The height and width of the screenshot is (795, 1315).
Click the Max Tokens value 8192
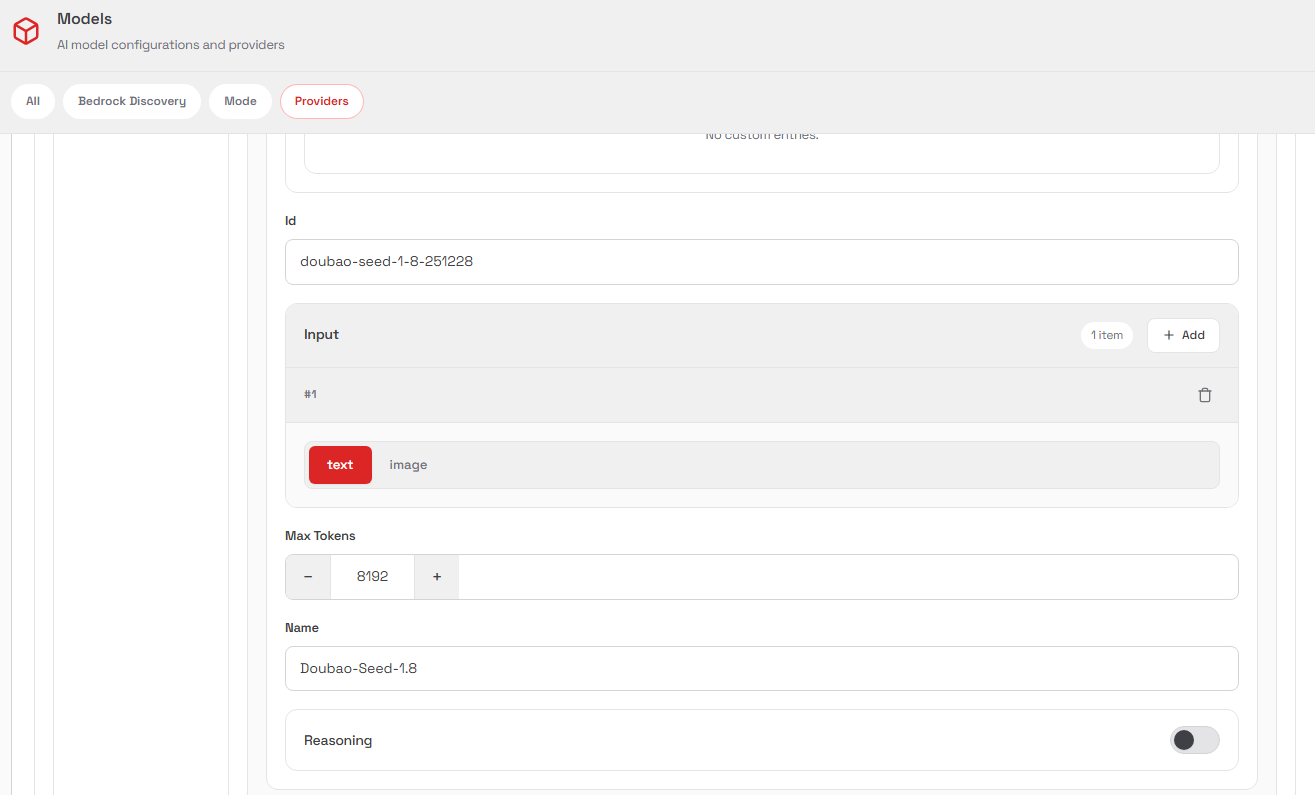click(372, 577)
